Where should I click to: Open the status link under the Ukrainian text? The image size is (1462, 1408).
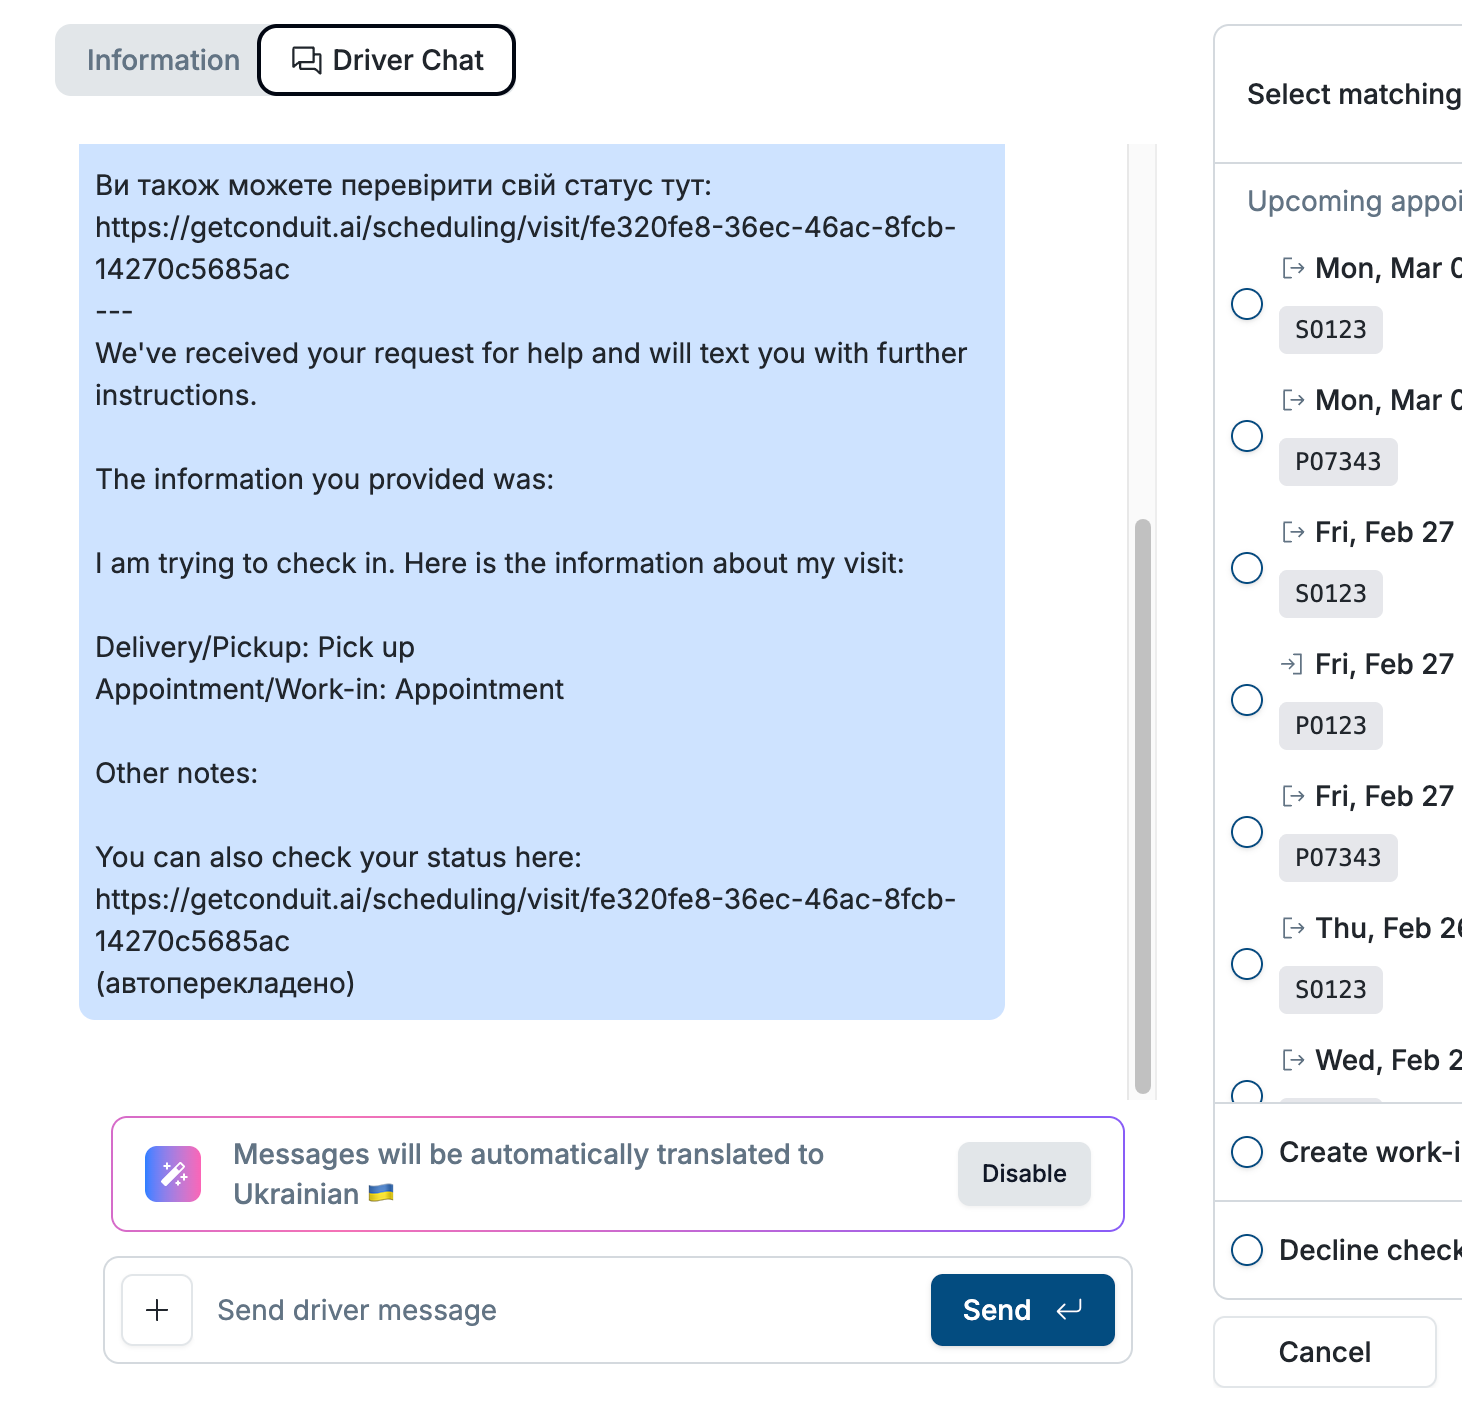pyautogui.click(x=525, y=248)
